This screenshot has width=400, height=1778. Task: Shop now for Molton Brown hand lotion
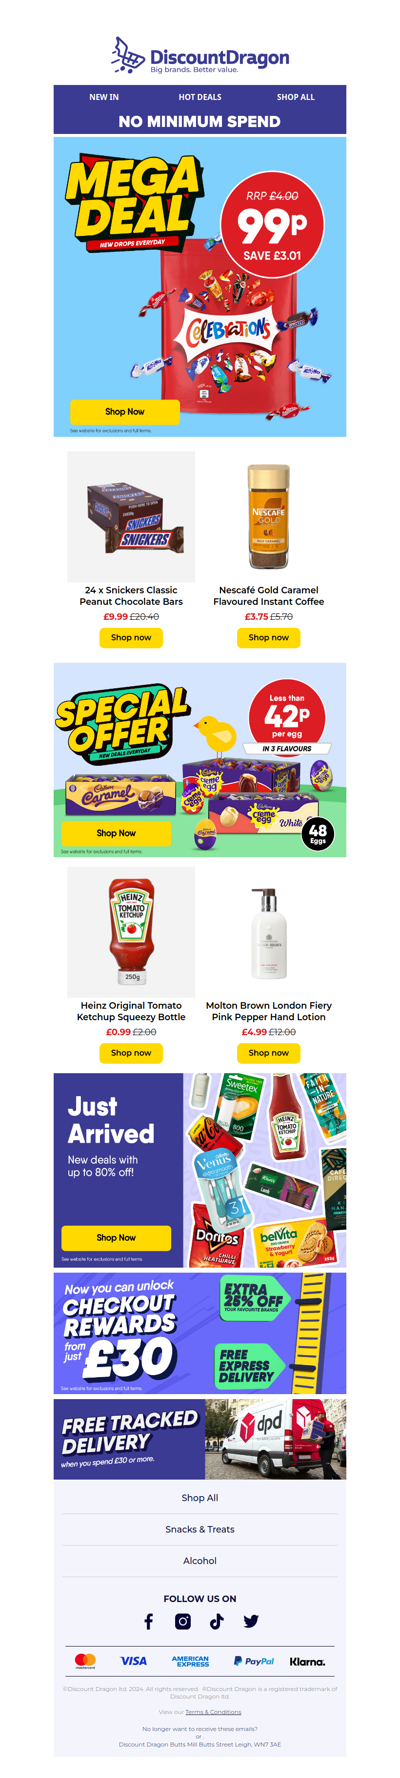point(269,1053)
